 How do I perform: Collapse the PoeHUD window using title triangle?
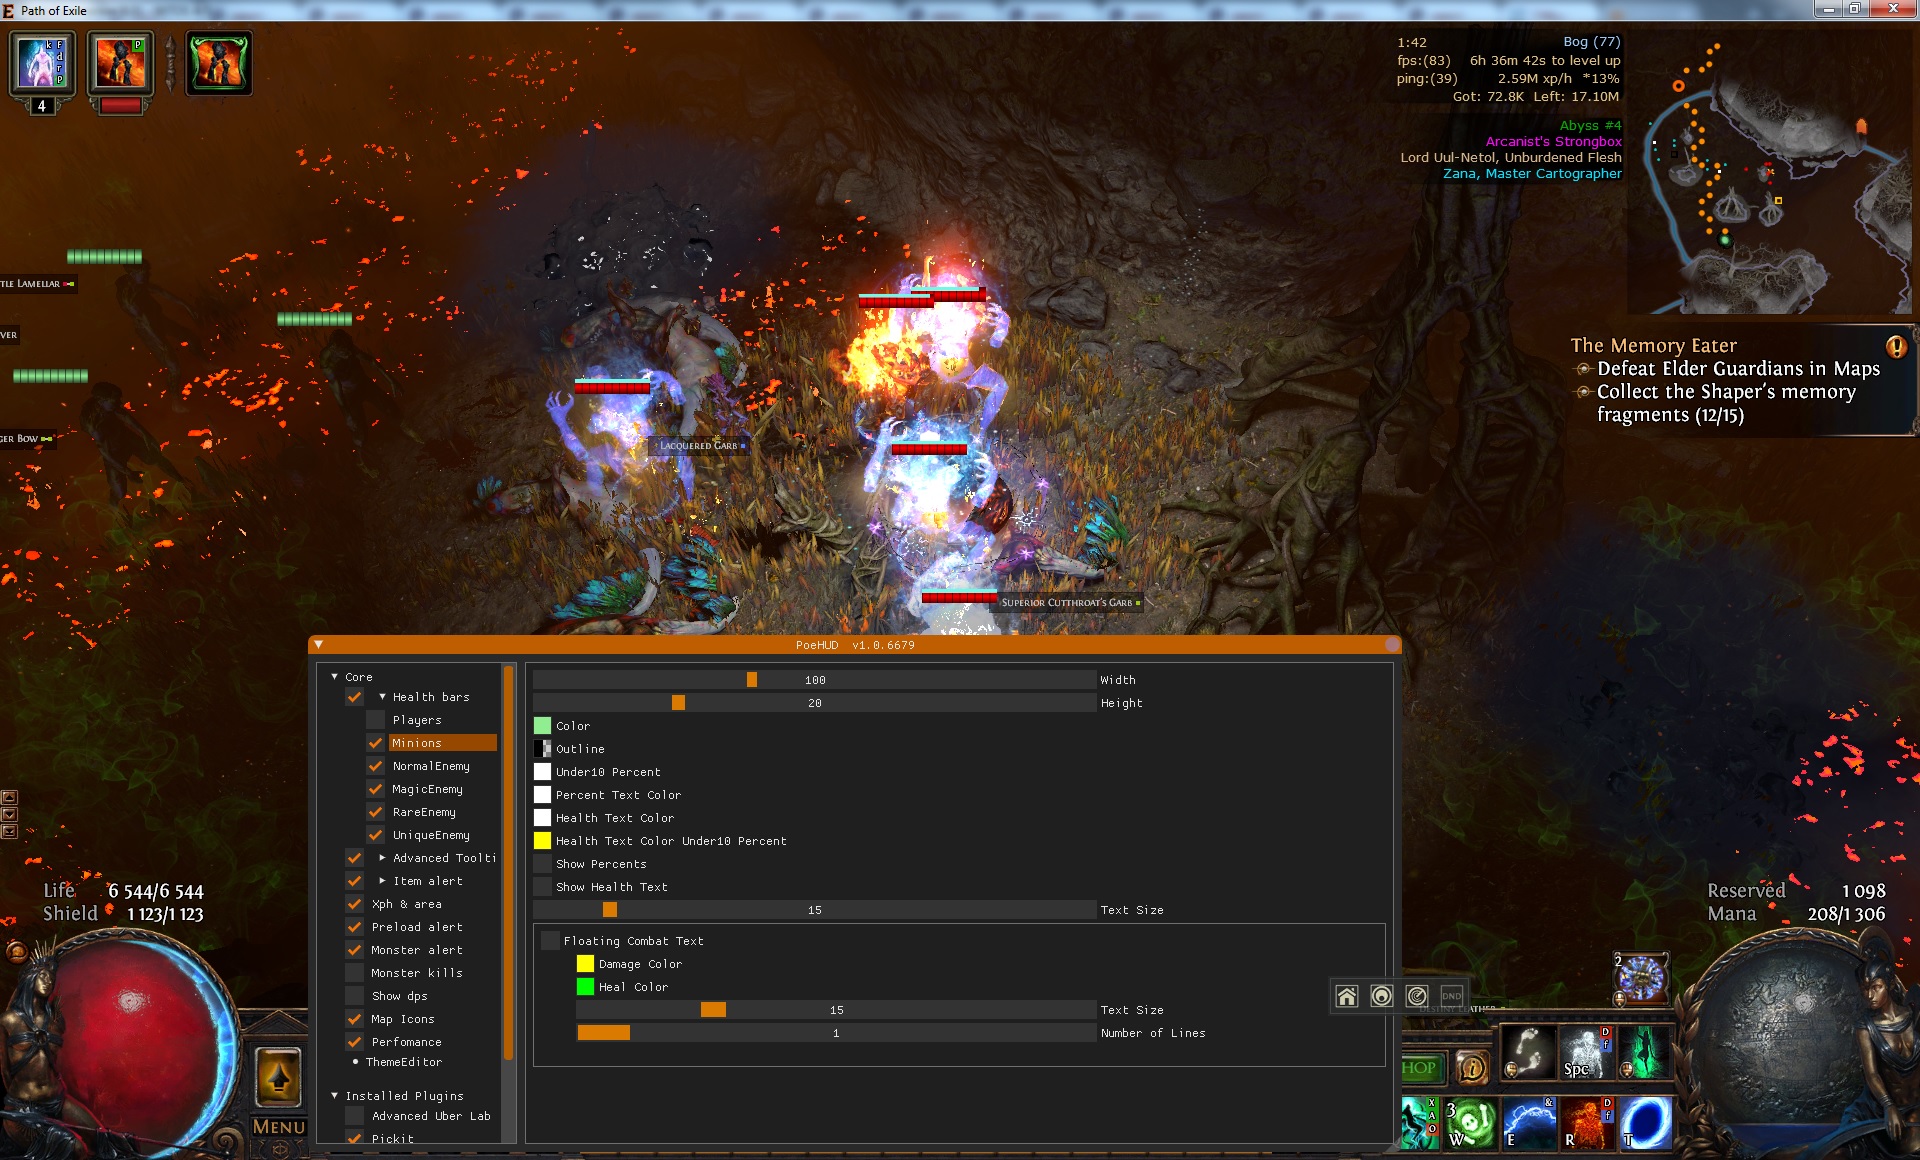tap(318, 645)
